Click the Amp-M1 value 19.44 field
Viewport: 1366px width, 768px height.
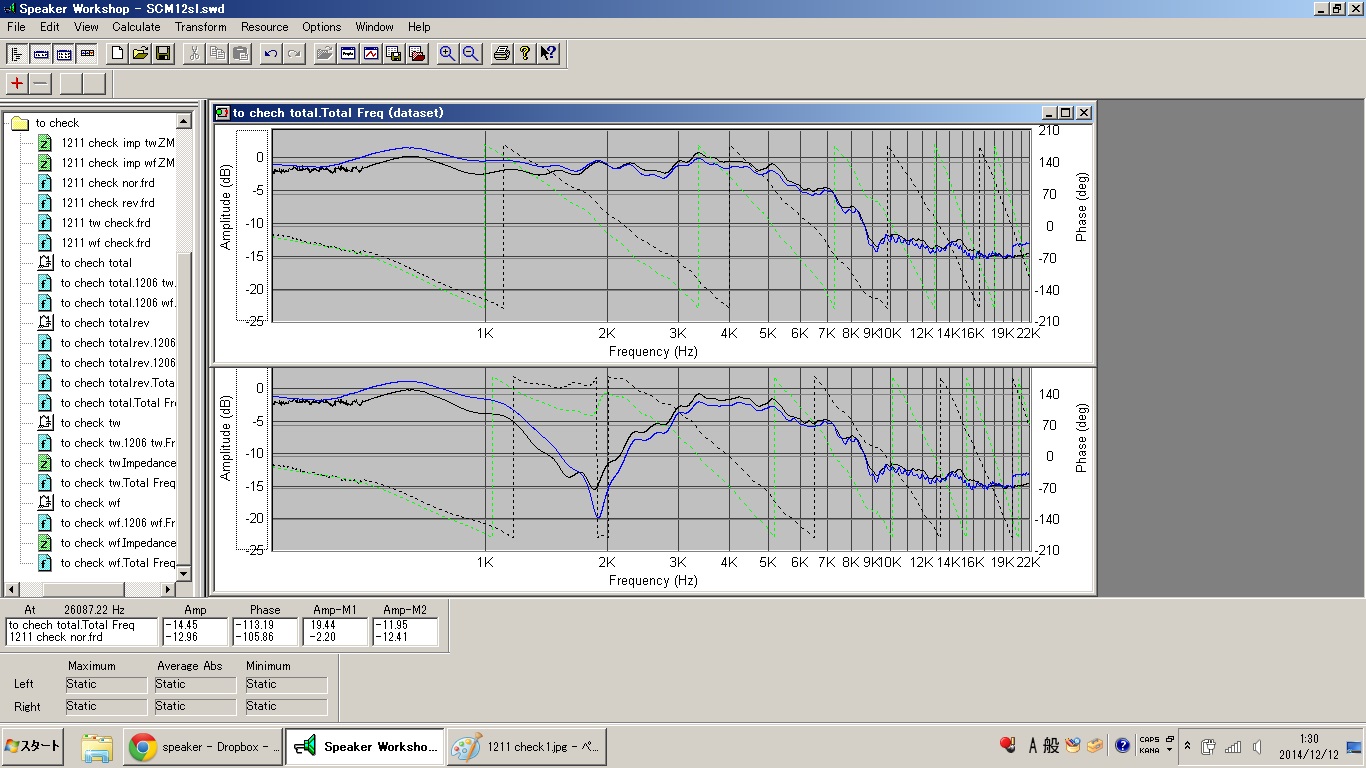[335, 631]
